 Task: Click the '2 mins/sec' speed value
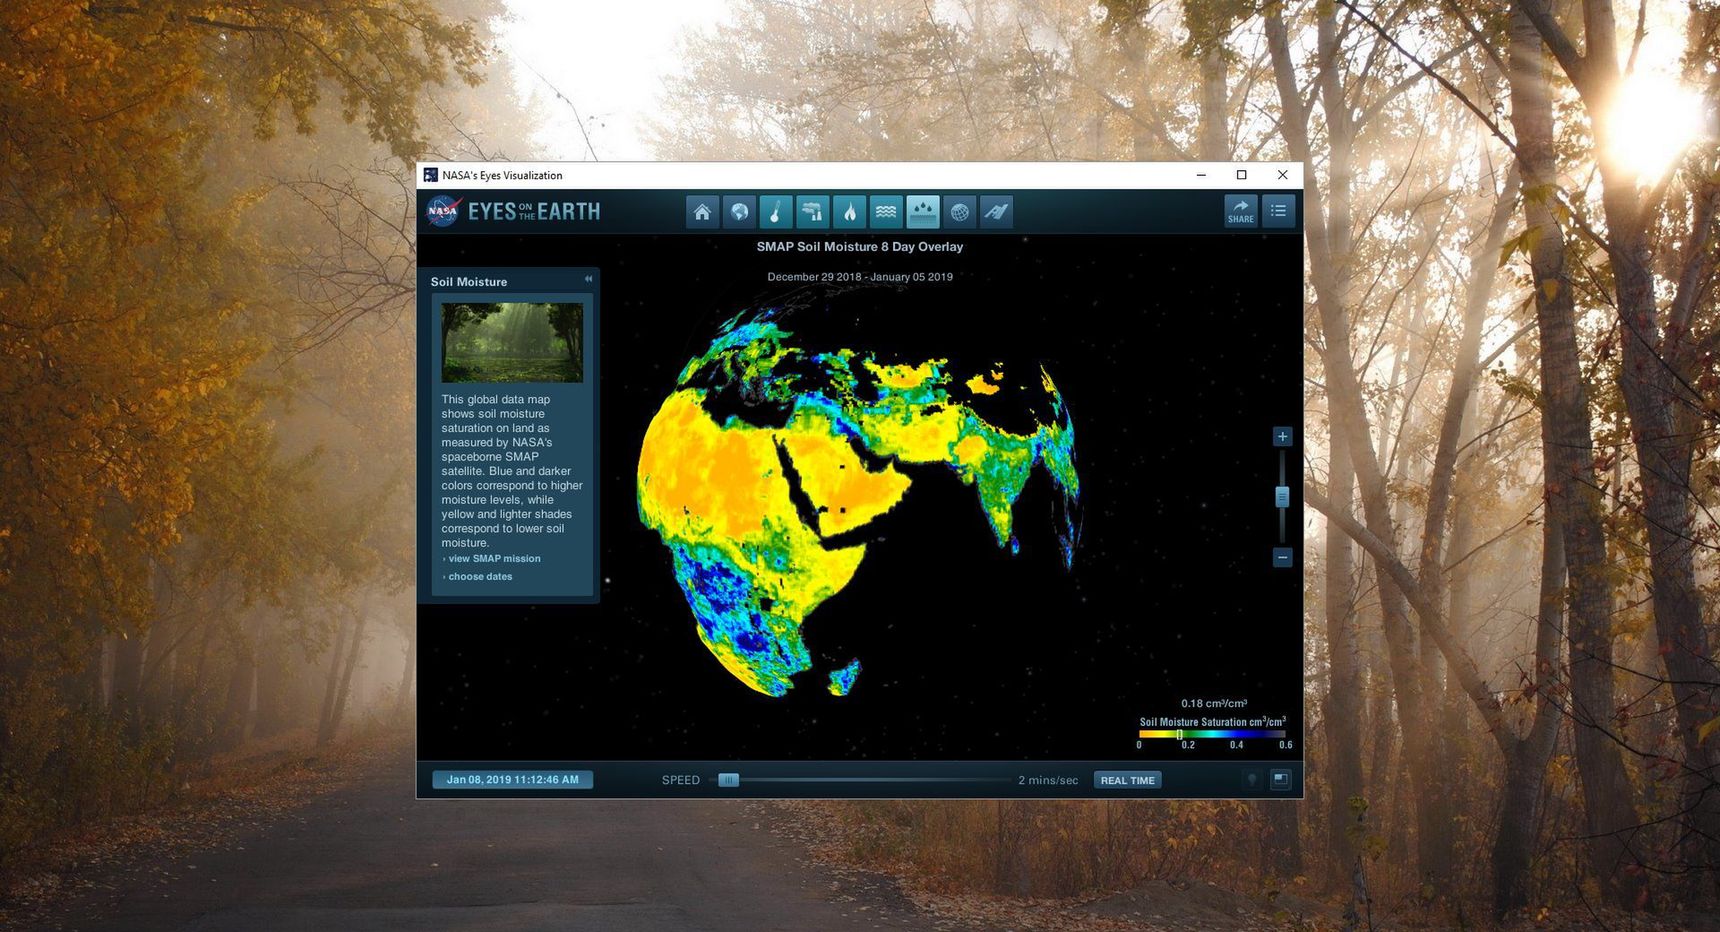pyautogui.click(x=1048, y=780)
